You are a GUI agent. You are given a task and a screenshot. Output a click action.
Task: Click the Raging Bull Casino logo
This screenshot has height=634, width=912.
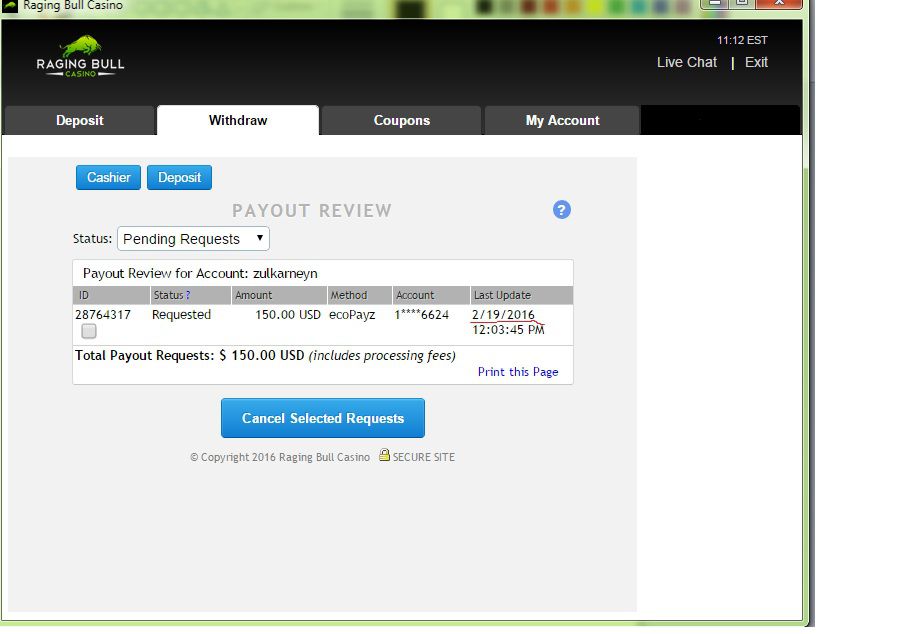click(80, 56)
